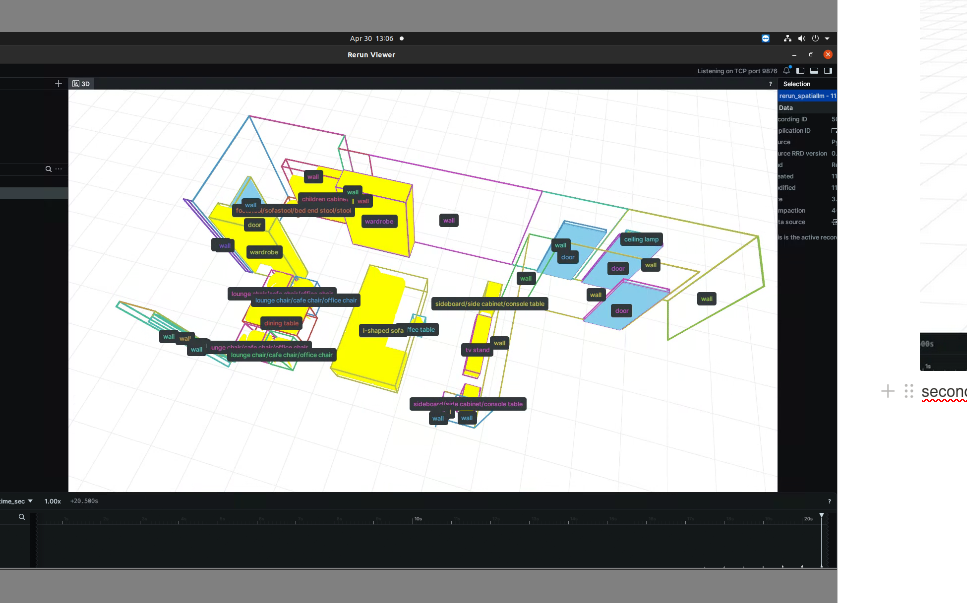The height and width of the screenshot is (603, 967).
Task: Click the Listening on TCP port 9876 status text
Action: tap(737, 71)
